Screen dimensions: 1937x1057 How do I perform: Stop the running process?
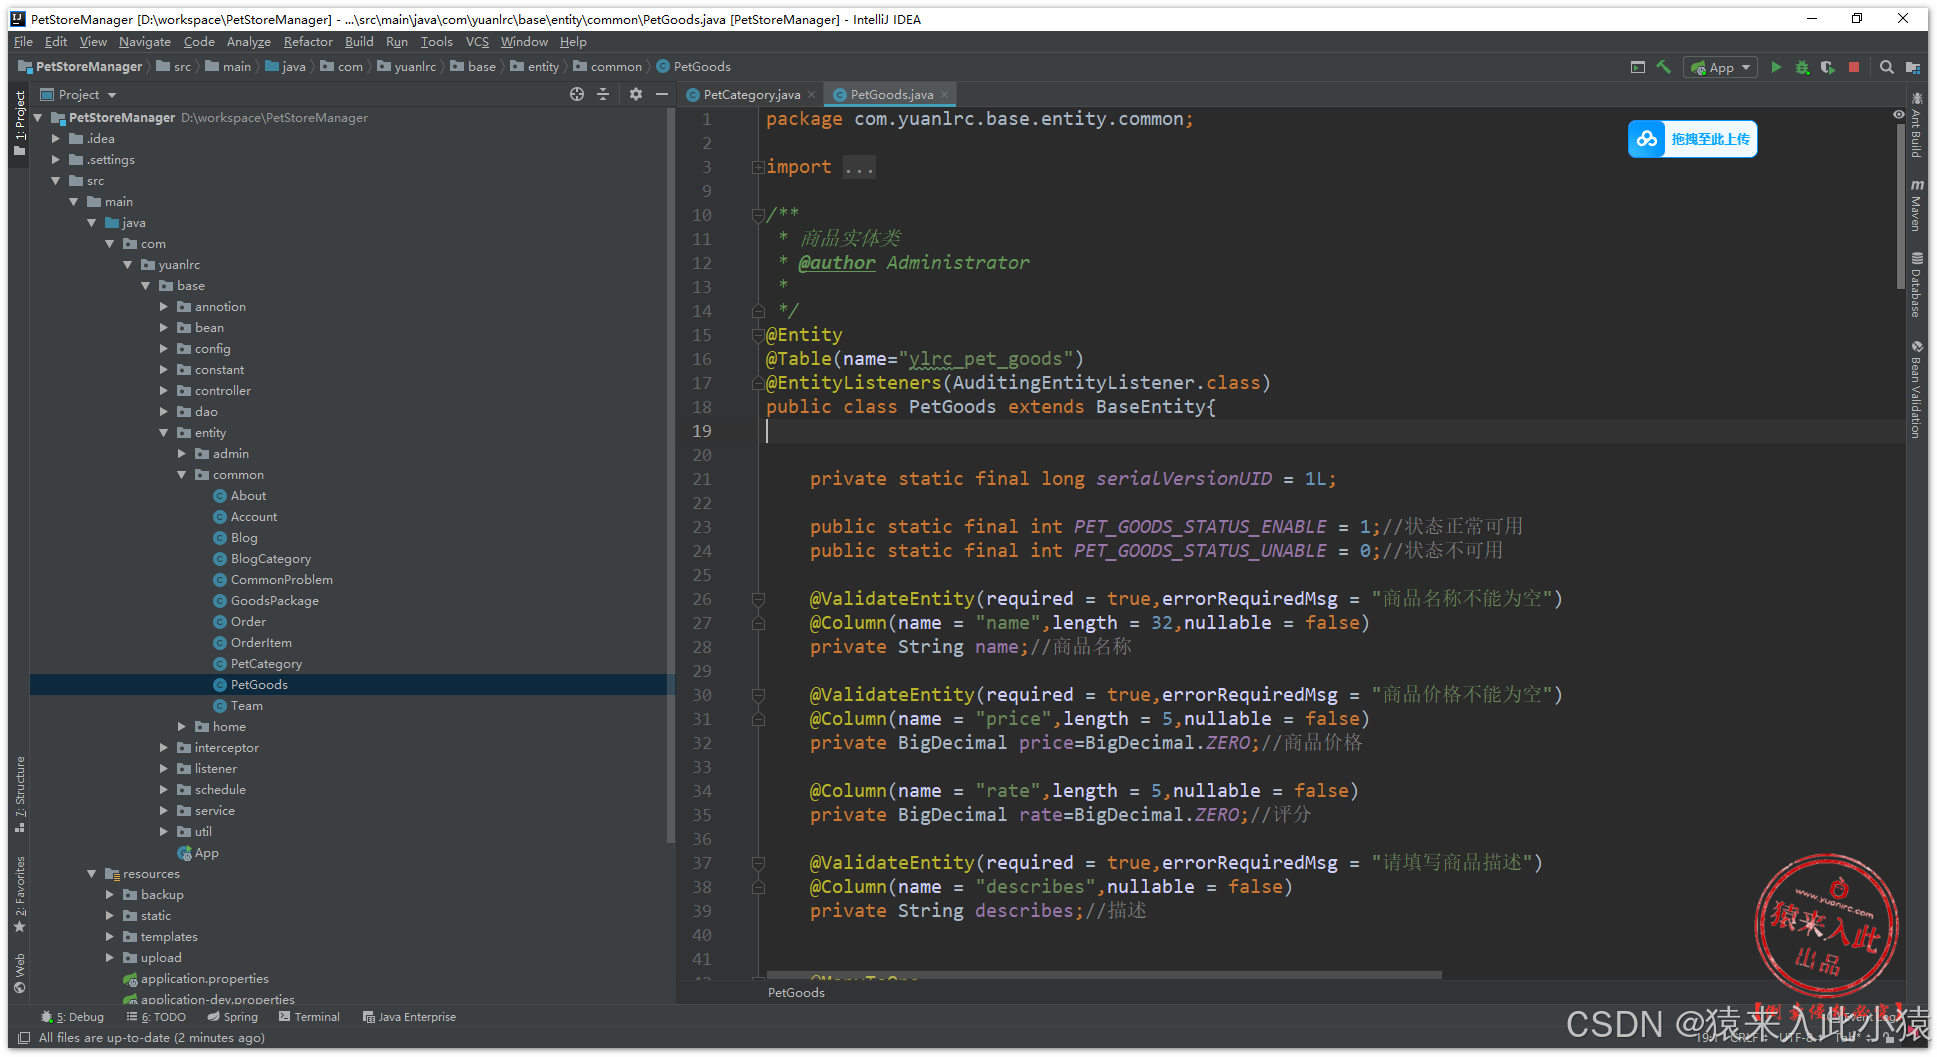(1854, 67)
